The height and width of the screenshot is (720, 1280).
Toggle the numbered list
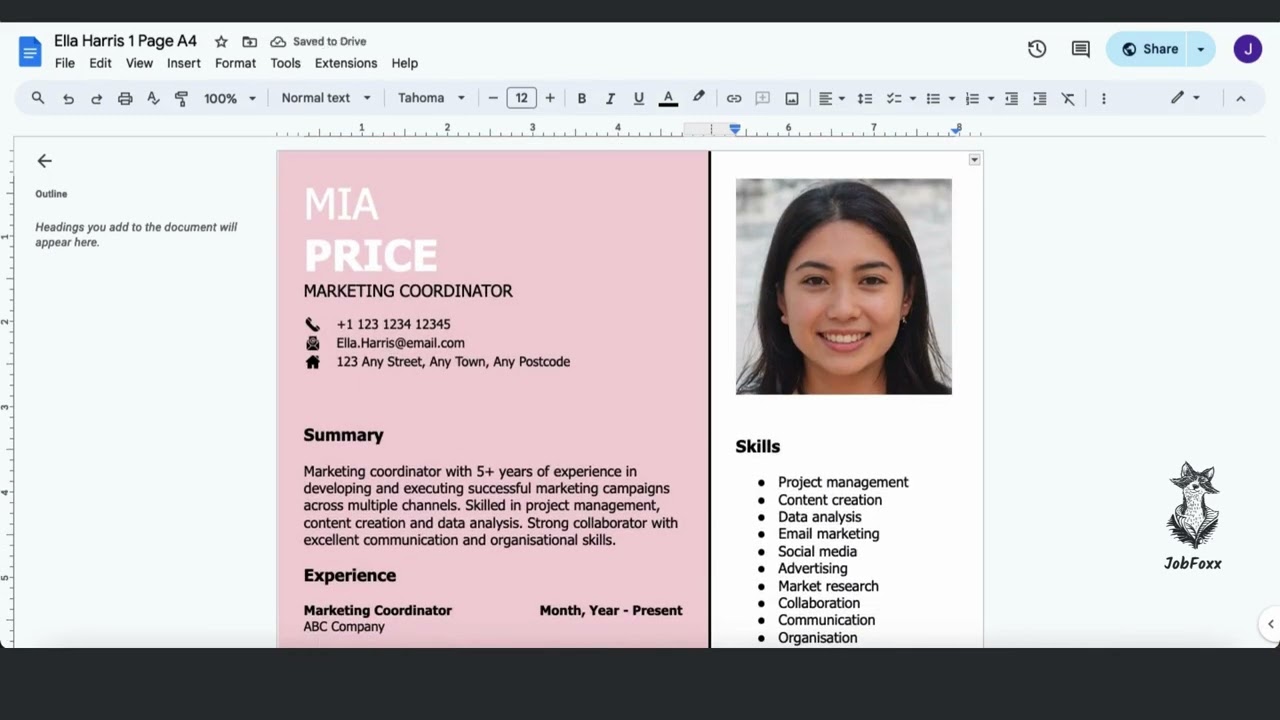pos(972,98)
